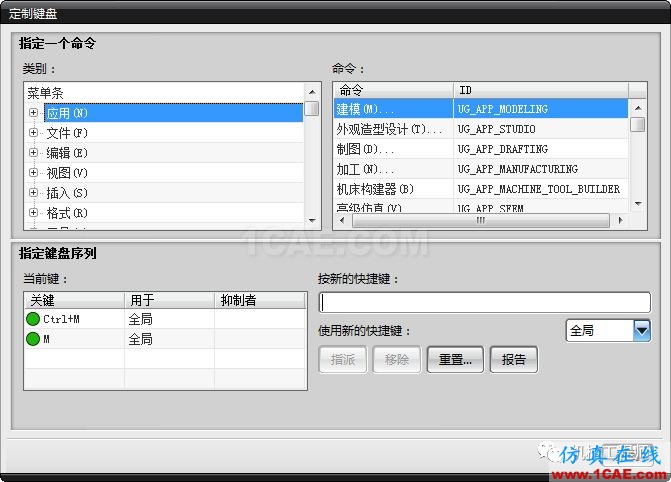The height and width of the screenshot is (482, 671).
Task: Sort by the 命令 column header
Action: coord(393,90)
